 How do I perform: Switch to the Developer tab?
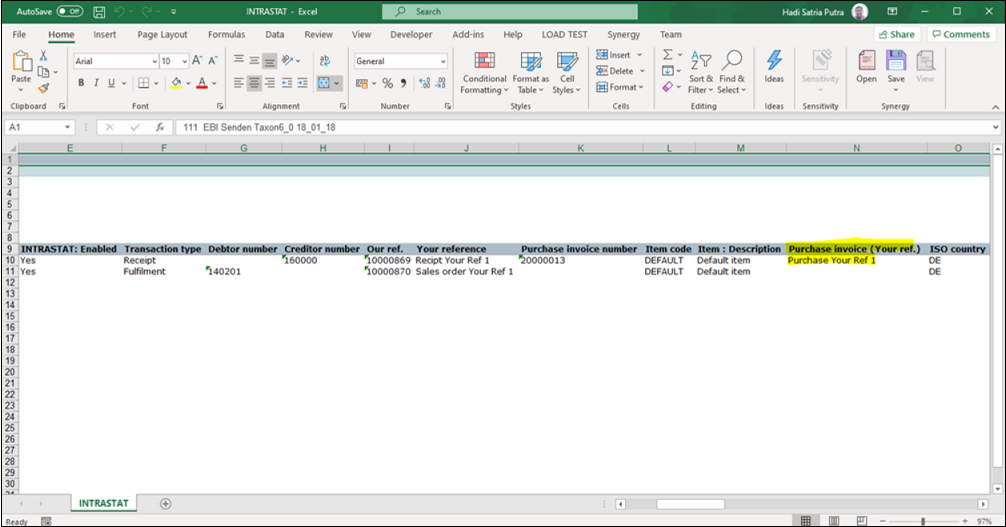(x=411, y=34)
